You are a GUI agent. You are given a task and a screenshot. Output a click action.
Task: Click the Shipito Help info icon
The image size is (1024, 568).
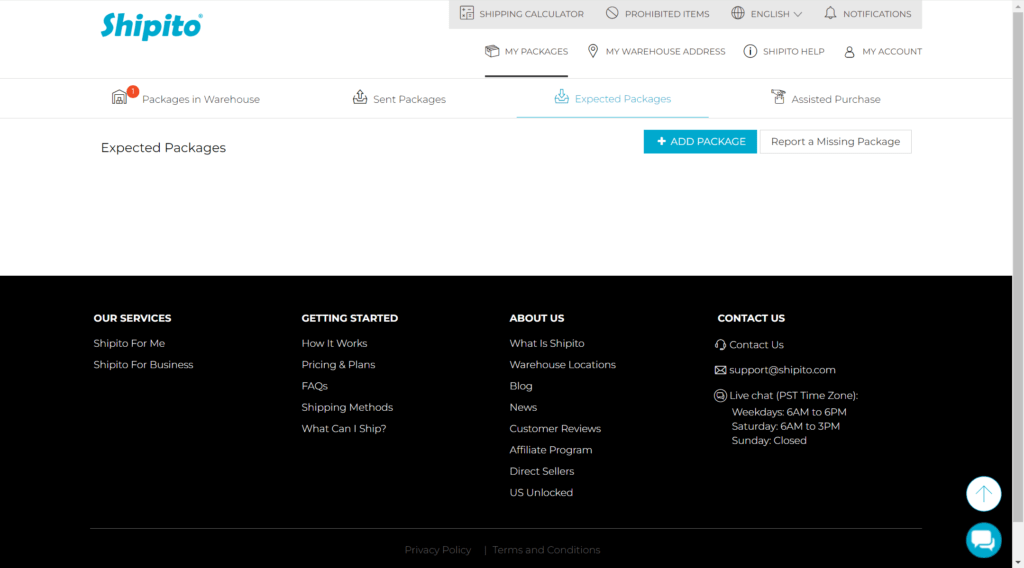[750, 51]
